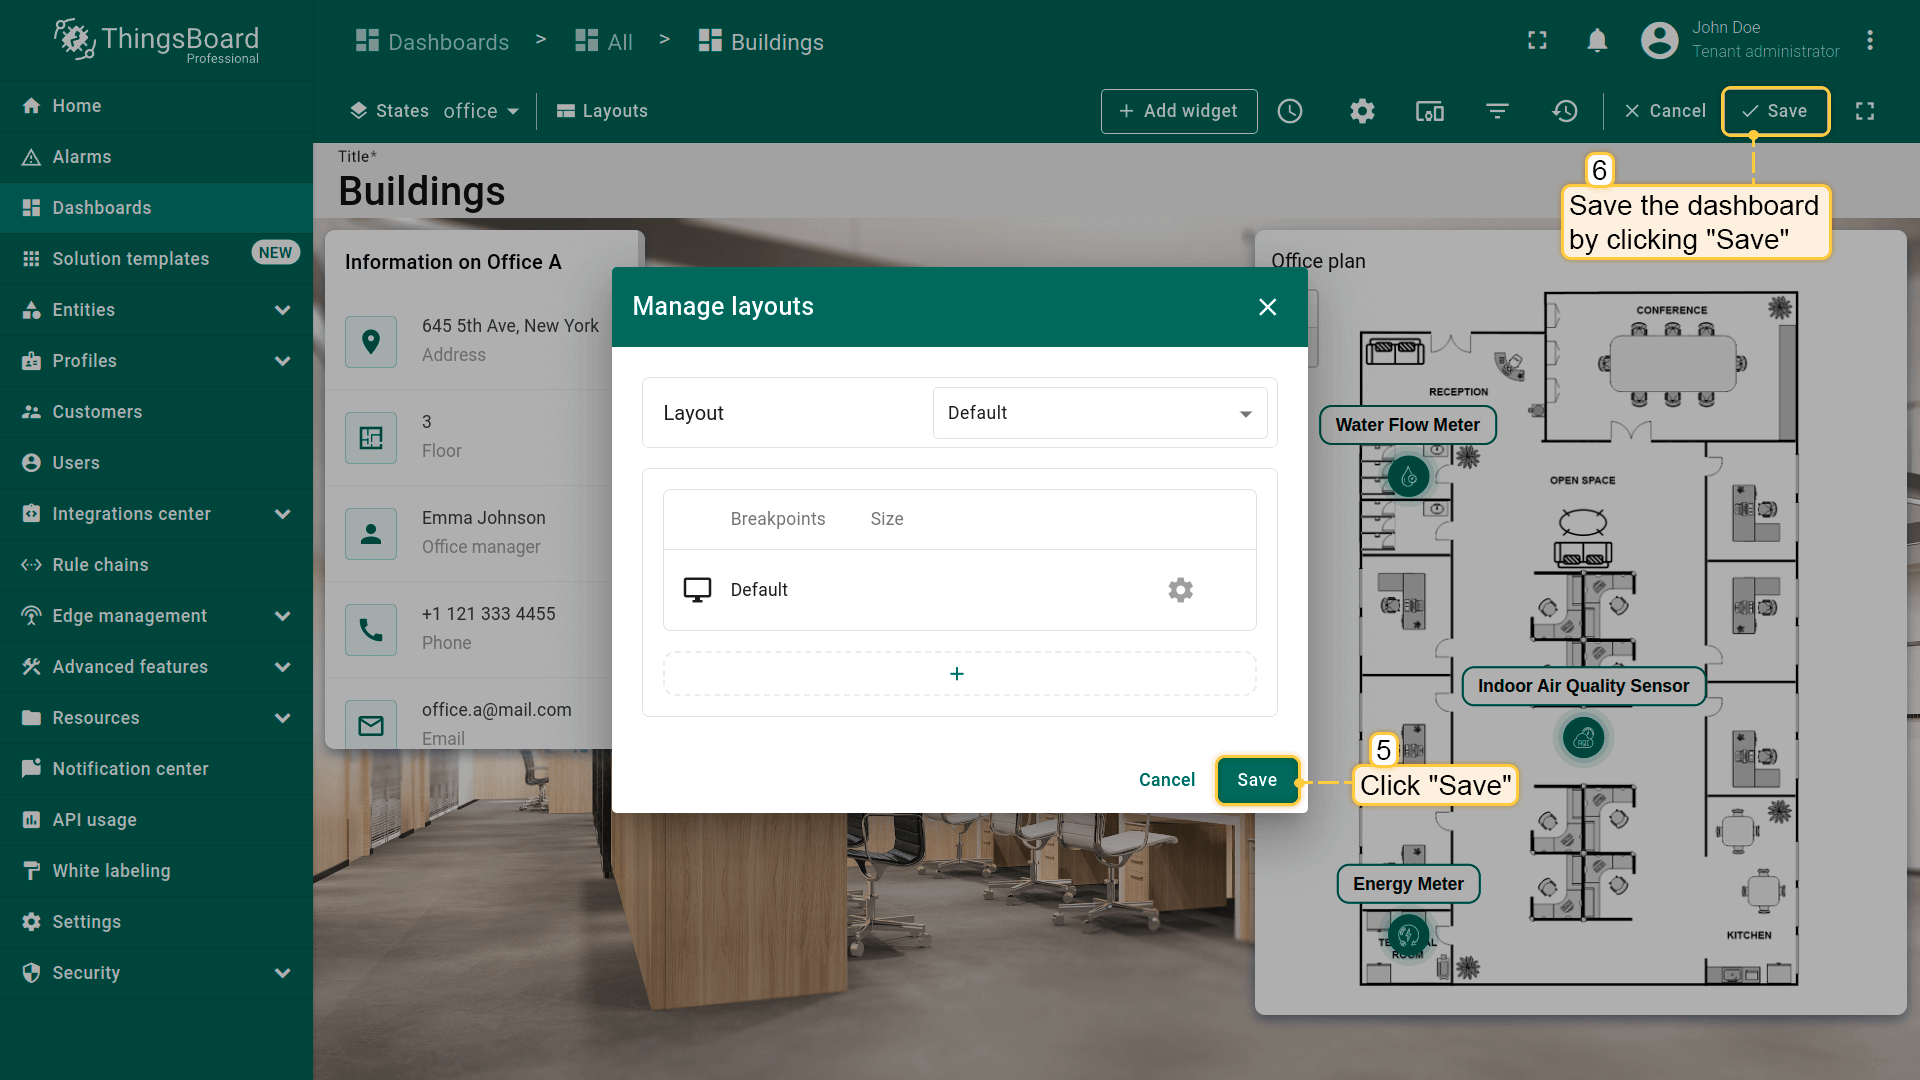Viewport: 1920px width, 1080px height.
Task: Open Alarms in sidebar menu
Action: click(82, 157)
